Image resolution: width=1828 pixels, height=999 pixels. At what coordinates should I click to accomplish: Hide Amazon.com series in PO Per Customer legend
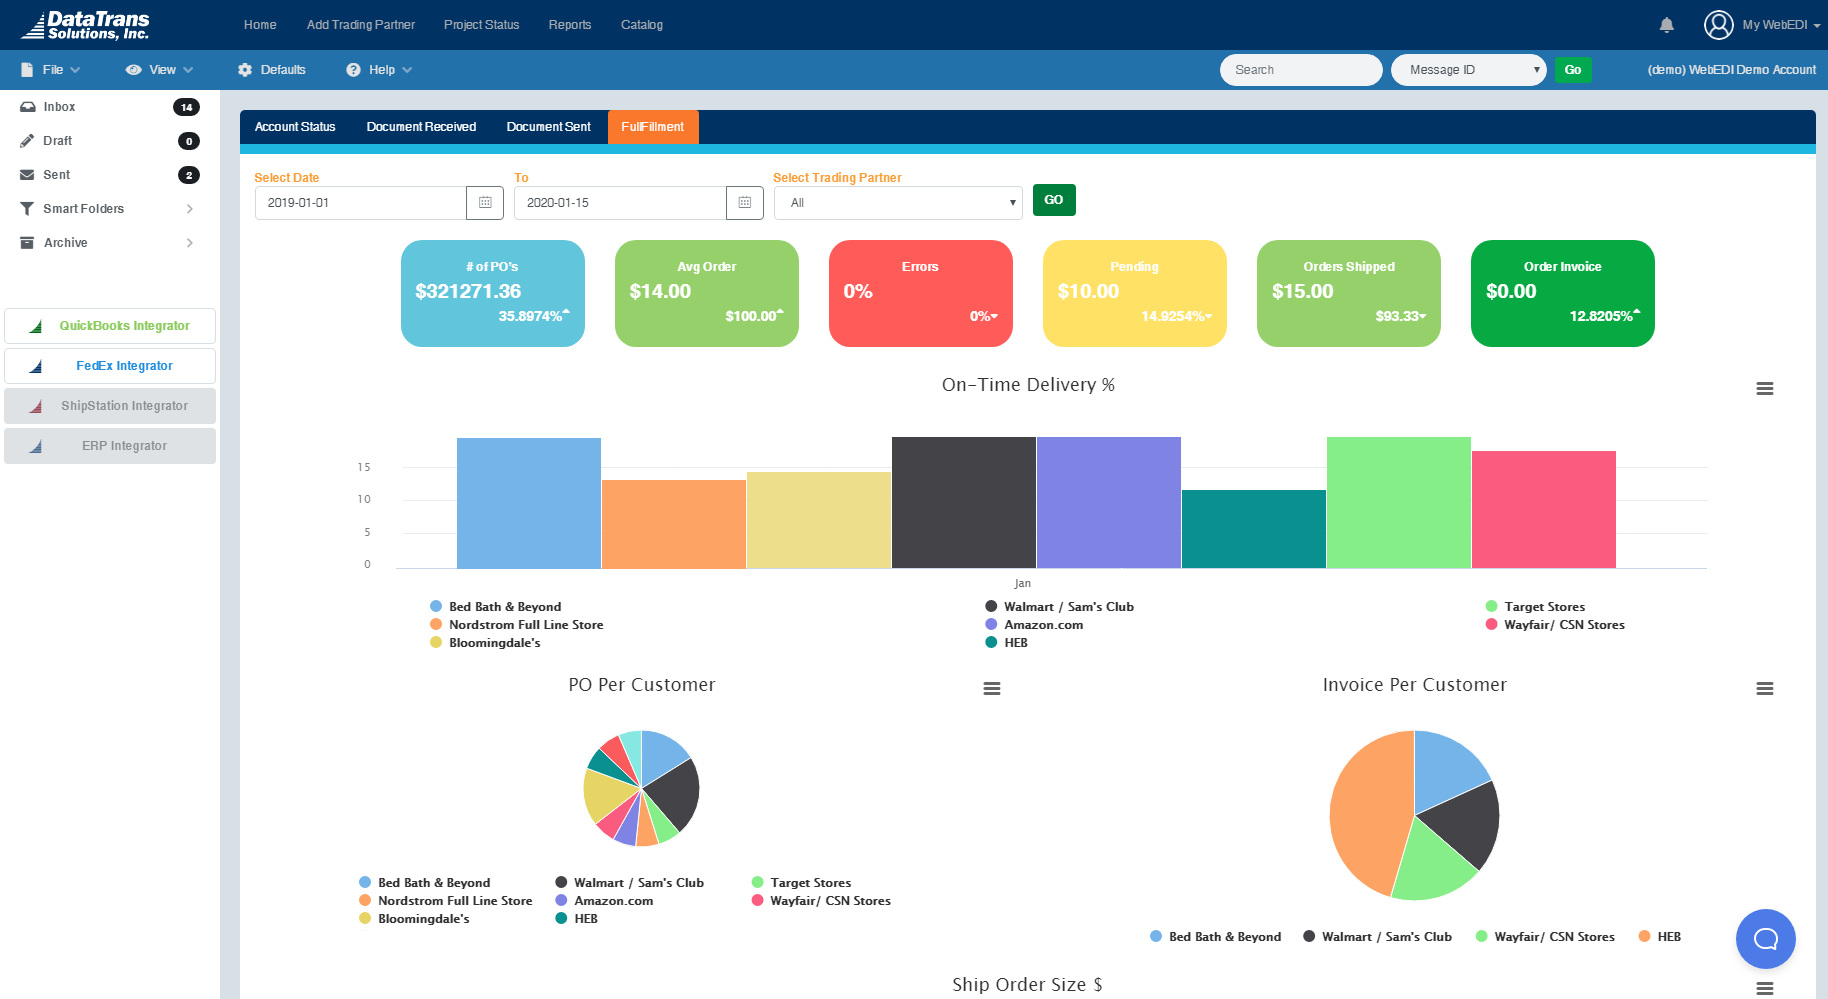point(614,900)
